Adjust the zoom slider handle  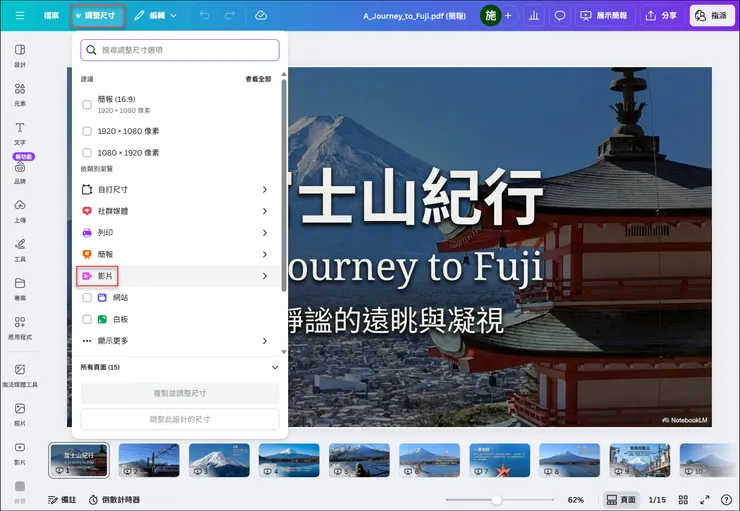click(x=496, y=500)
